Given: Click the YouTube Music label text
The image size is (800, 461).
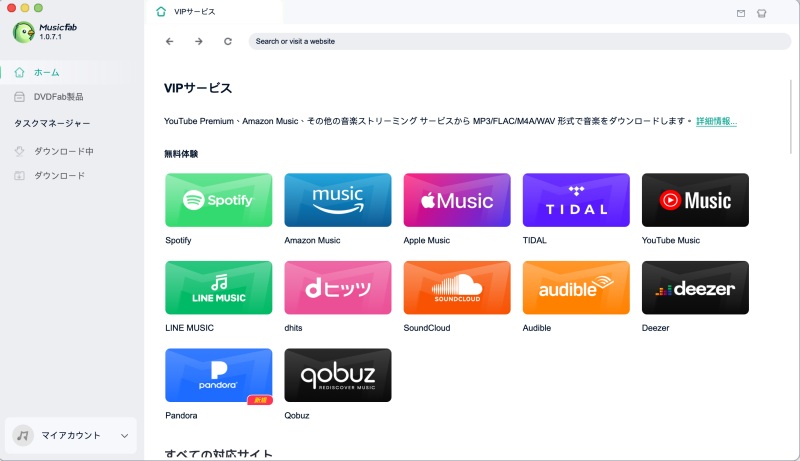Looking at the screenshot, I should [670, 240].
